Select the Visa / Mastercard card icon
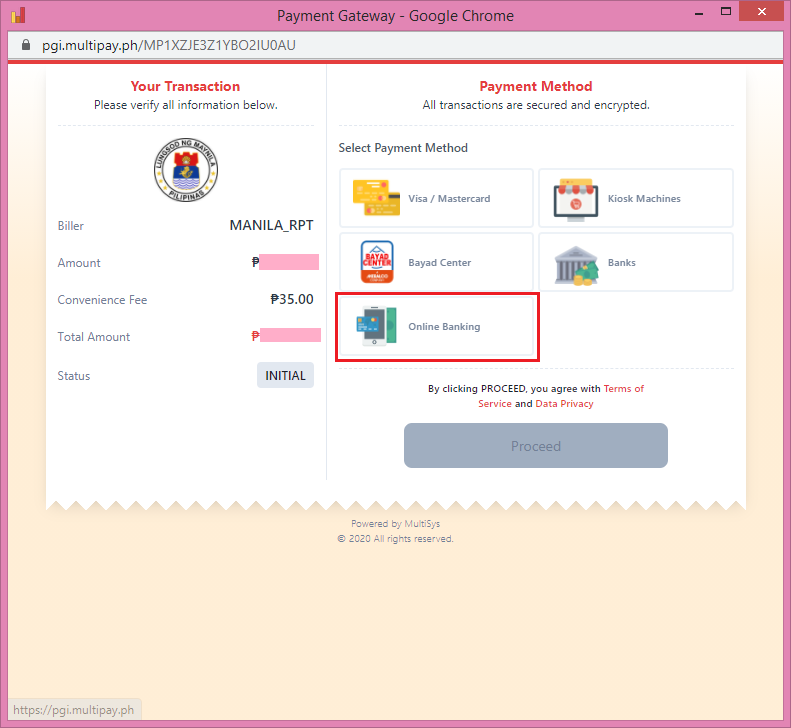The height and width of the screenshot is (728, 791). click(376, 198)
